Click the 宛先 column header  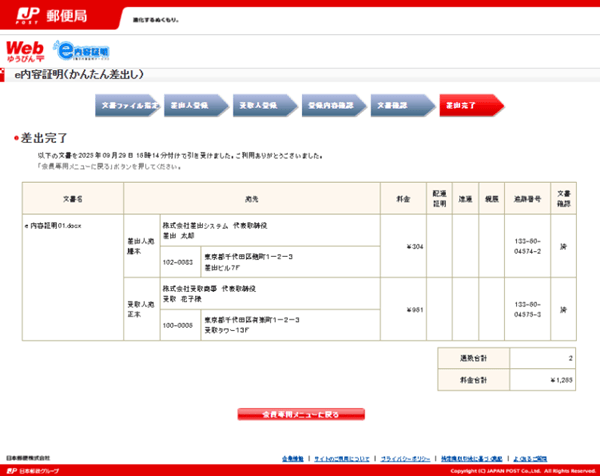252,199
